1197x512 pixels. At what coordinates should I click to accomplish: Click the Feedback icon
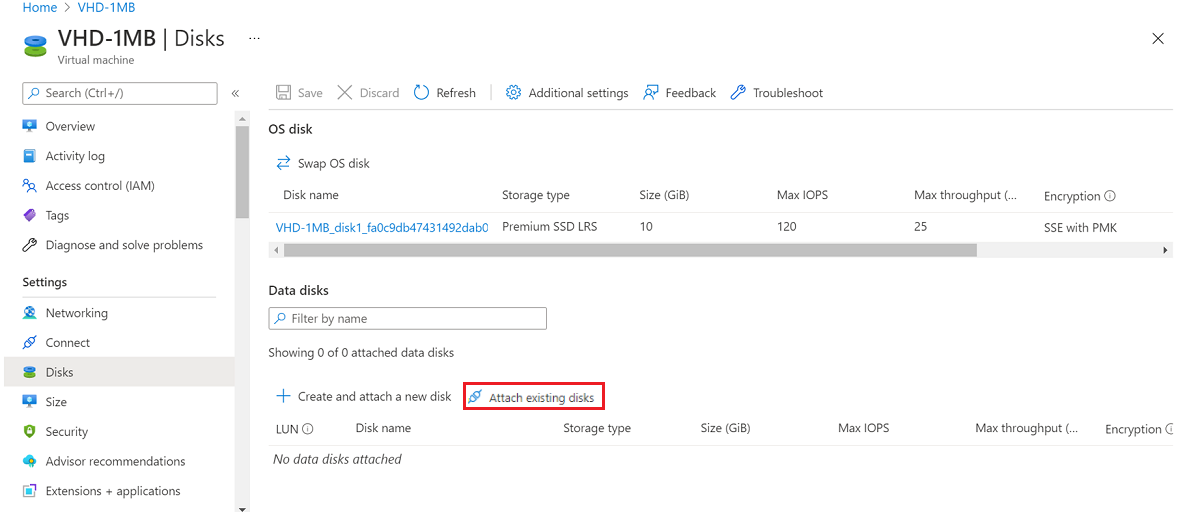pos(651,93)
